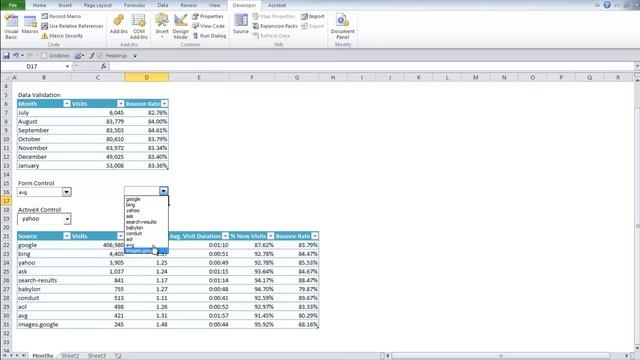Save the workbook from quick access toolbar
Image resolution: width=640 pixels, height=360 pixels.
6,56
